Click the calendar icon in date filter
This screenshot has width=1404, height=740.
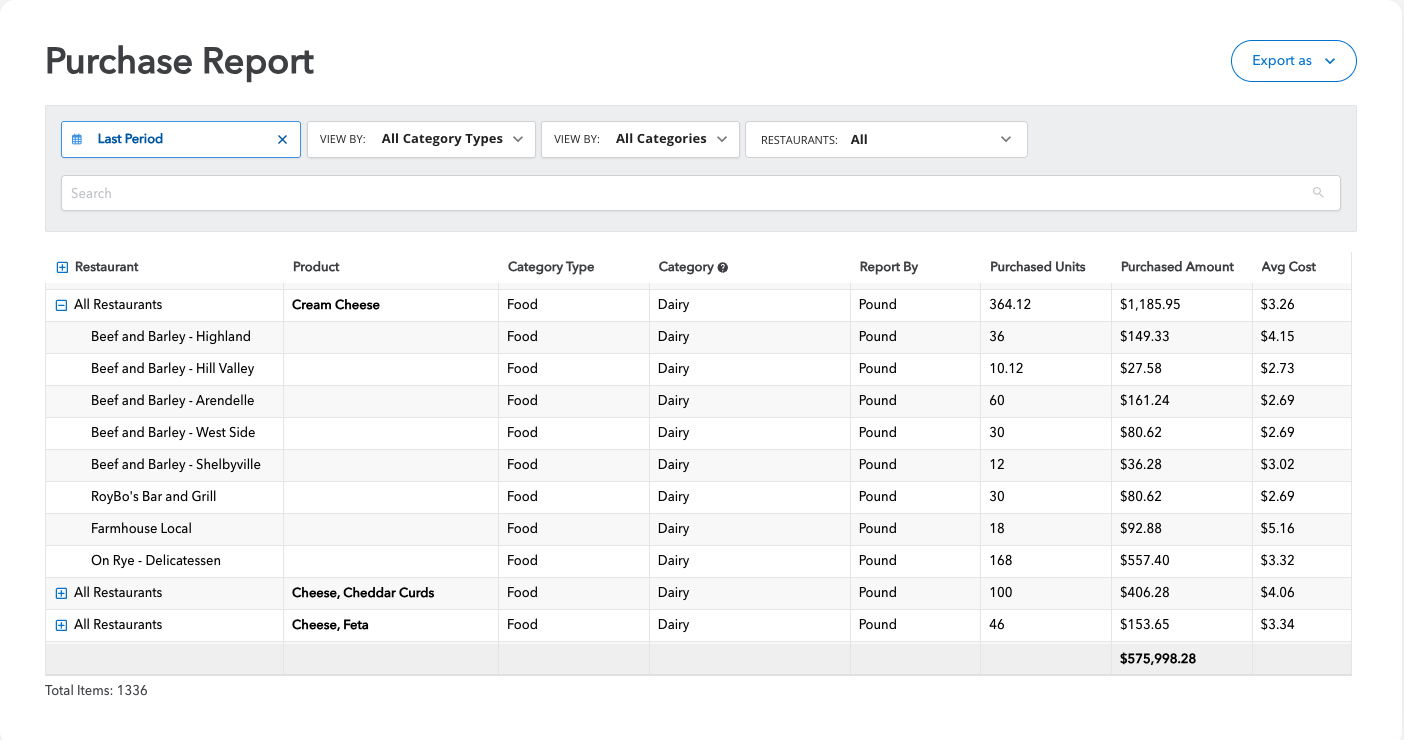click(x=77, y=140)
